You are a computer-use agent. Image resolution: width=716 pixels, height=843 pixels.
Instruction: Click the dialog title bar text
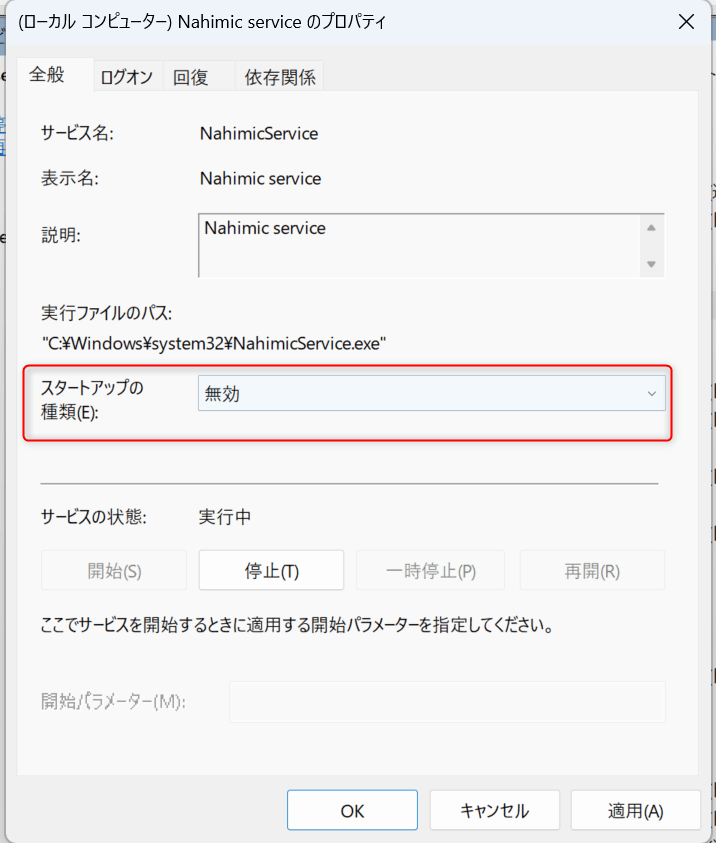pyautogui.click(x=202, y=22)
